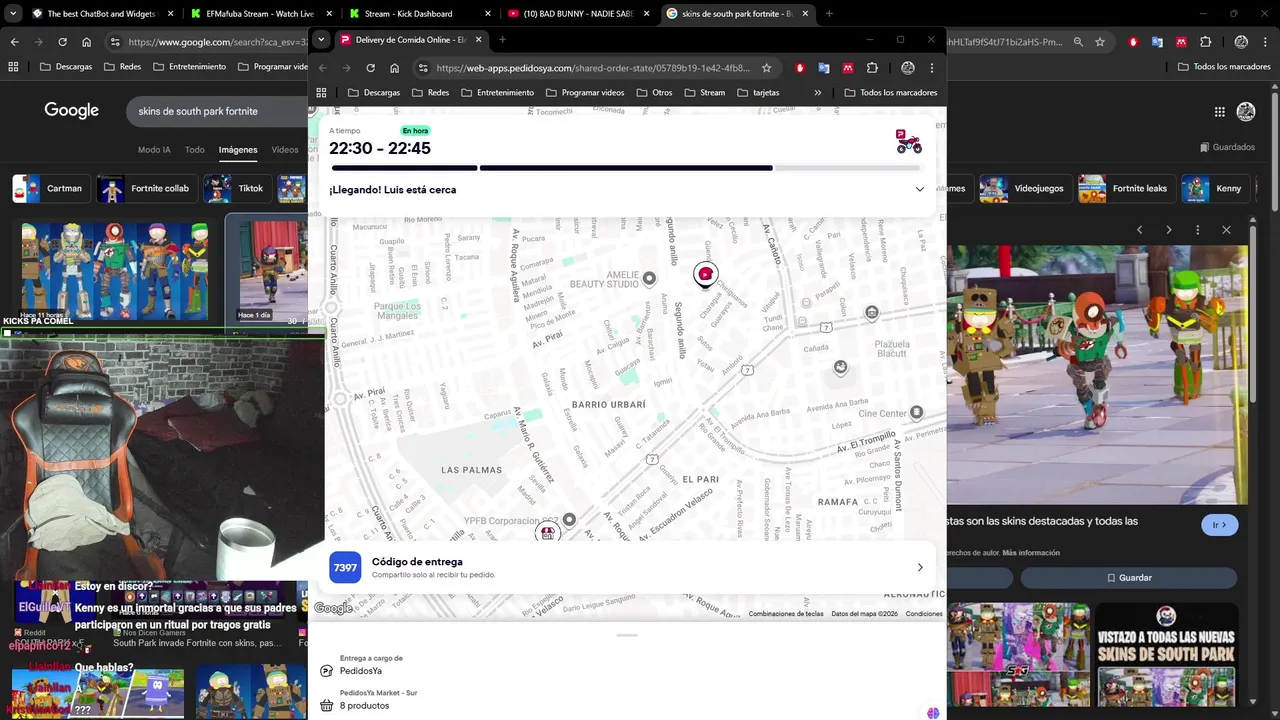
Task: Open the Código de entrega details arrow
Action: pyautogui.click(x=920, y=568)
